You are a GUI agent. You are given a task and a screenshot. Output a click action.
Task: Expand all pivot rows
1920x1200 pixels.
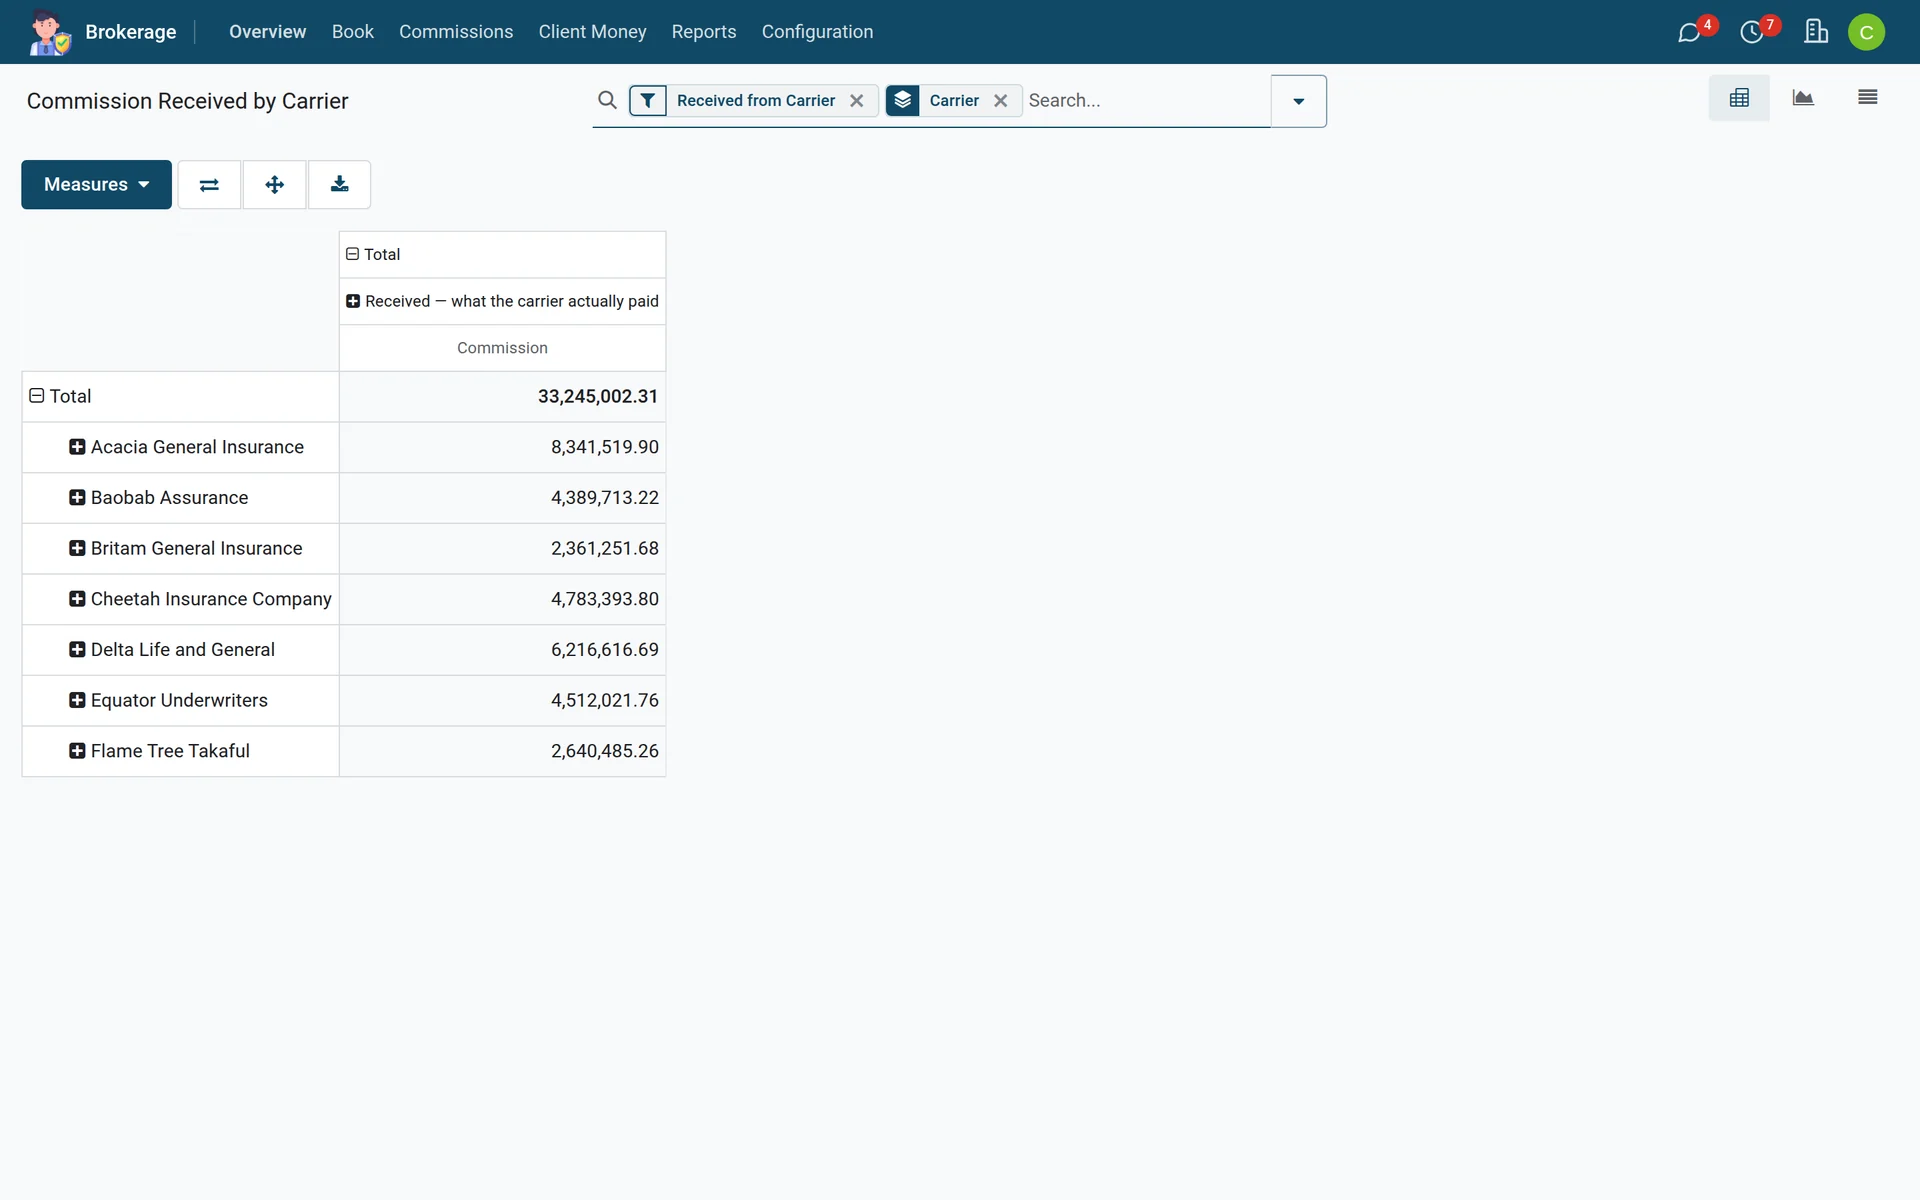click(274, 185)
